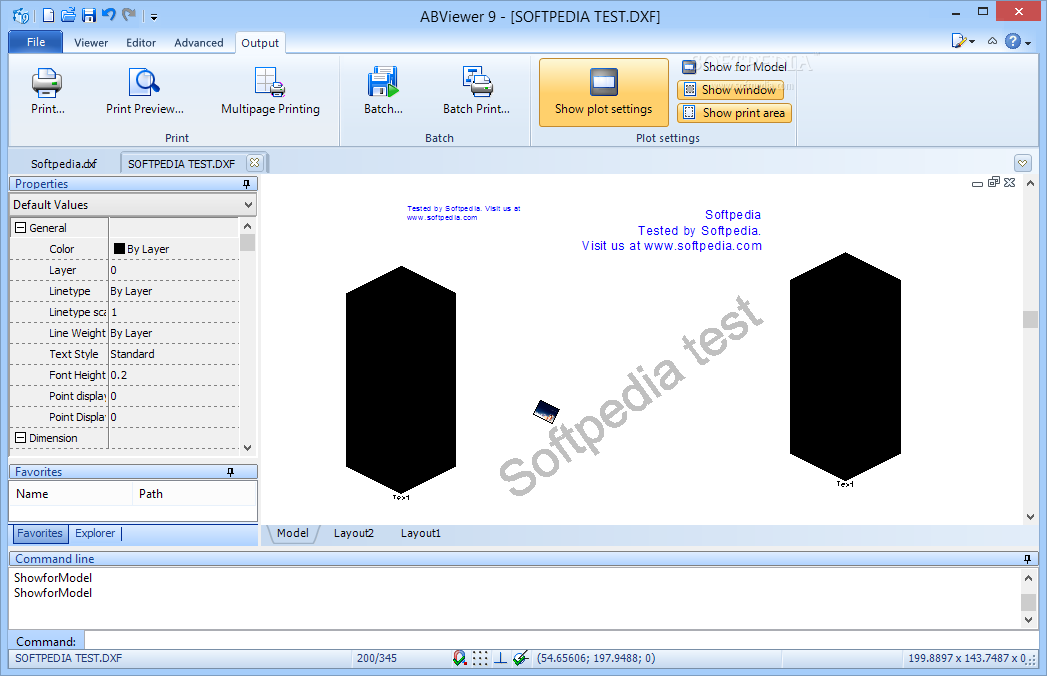Open Print Preview
Viewport: 1047px width, 676px height.
pos(144,92)
